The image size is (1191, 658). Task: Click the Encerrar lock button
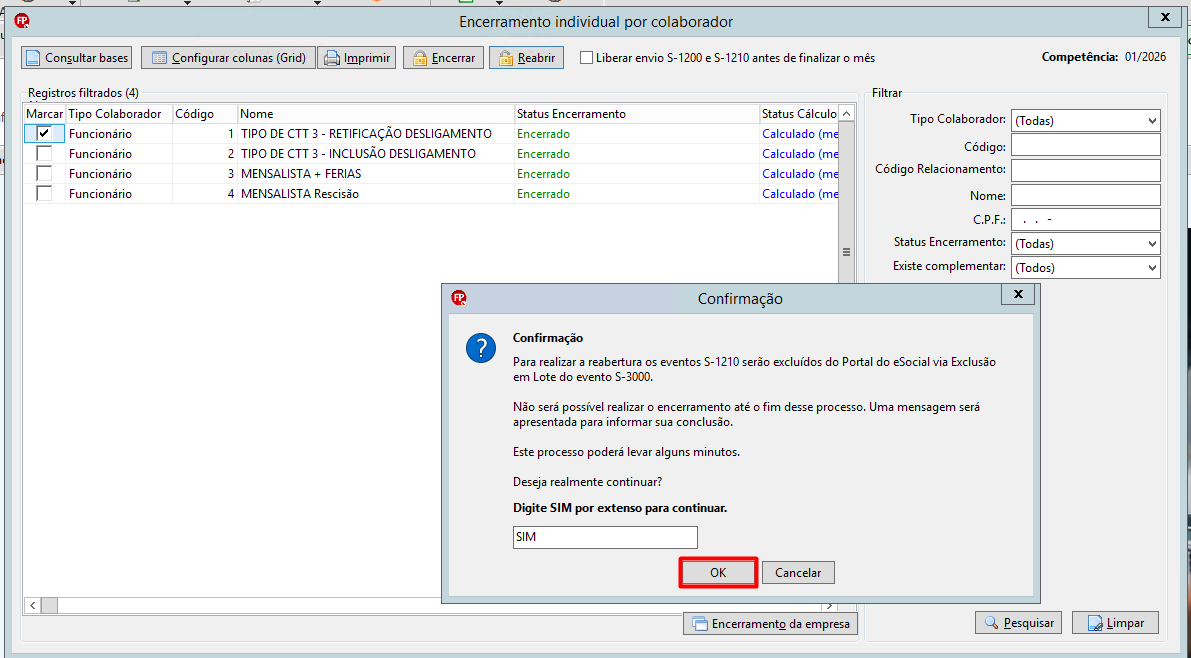pos(443,58)
